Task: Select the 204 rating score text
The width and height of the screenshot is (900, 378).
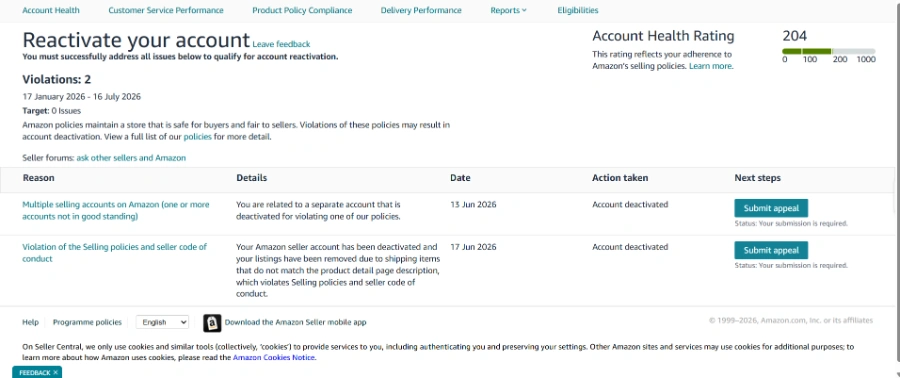Action: pyautogui.click(x=794, y=36)
